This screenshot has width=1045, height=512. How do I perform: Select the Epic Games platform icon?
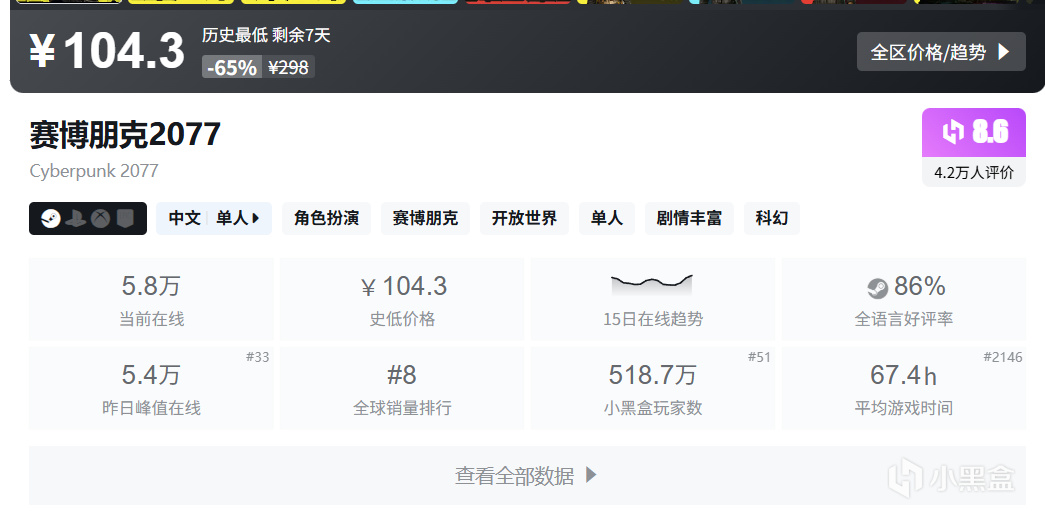(125, 219)
